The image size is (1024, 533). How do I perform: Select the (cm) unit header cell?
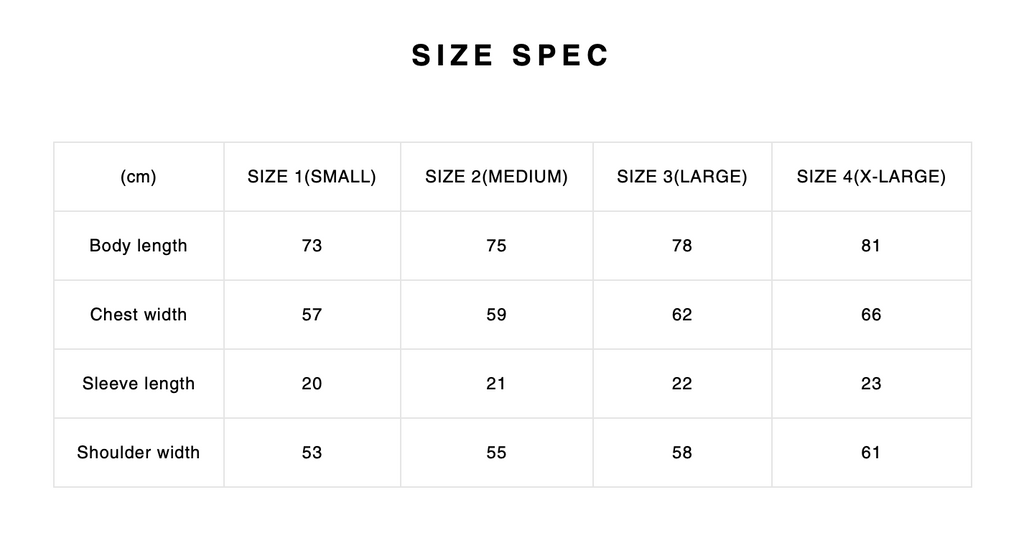(138, 177)
